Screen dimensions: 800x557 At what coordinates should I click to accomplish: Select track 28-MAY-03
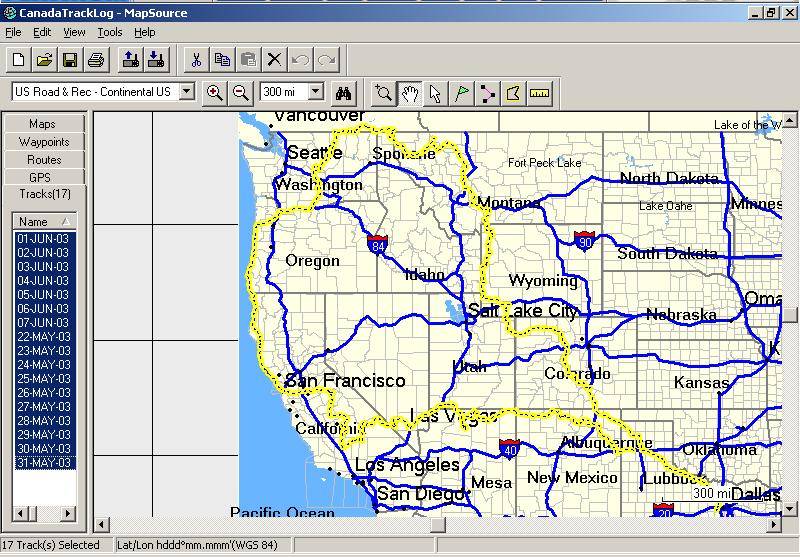[45, 421]
